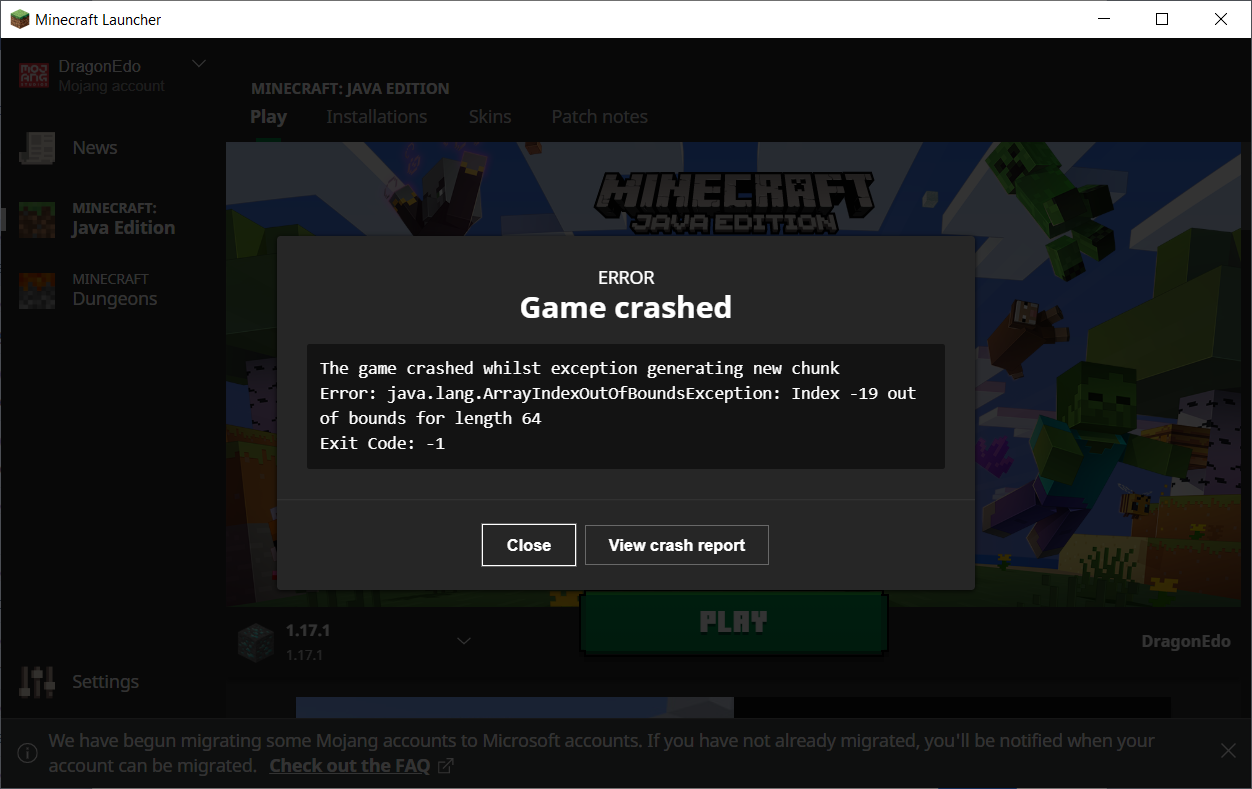Click the News newspaper icon
The image size is (1252, 789).
coord(37,148)
